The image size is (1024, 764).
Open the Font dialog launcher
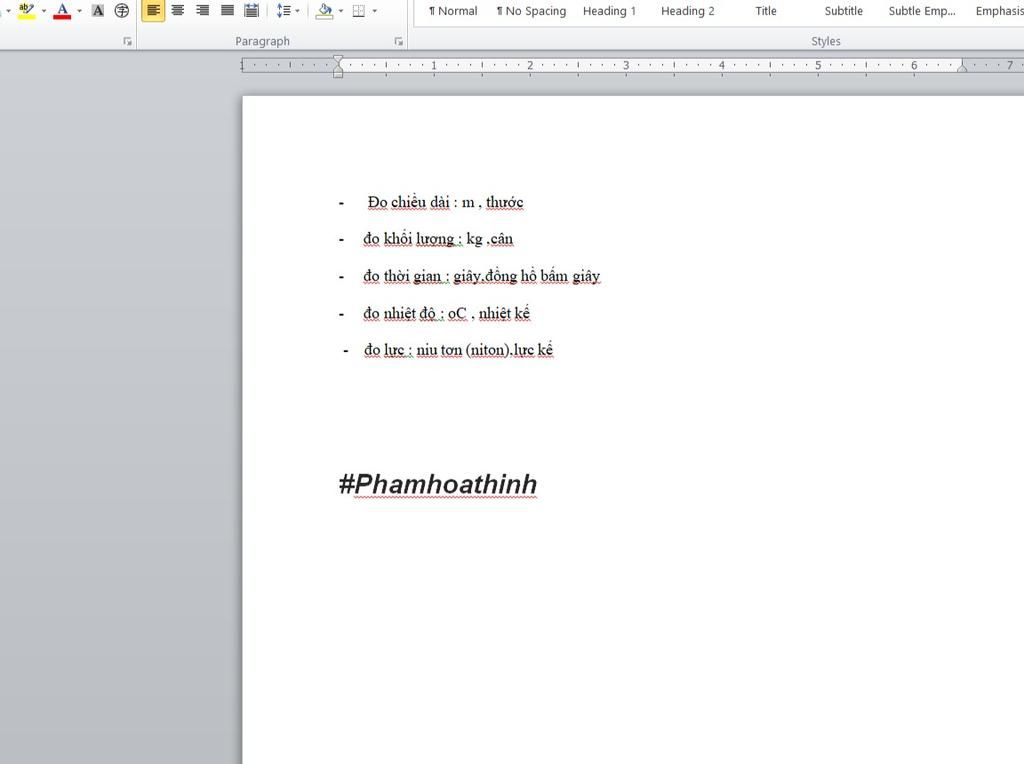point(127,42)
